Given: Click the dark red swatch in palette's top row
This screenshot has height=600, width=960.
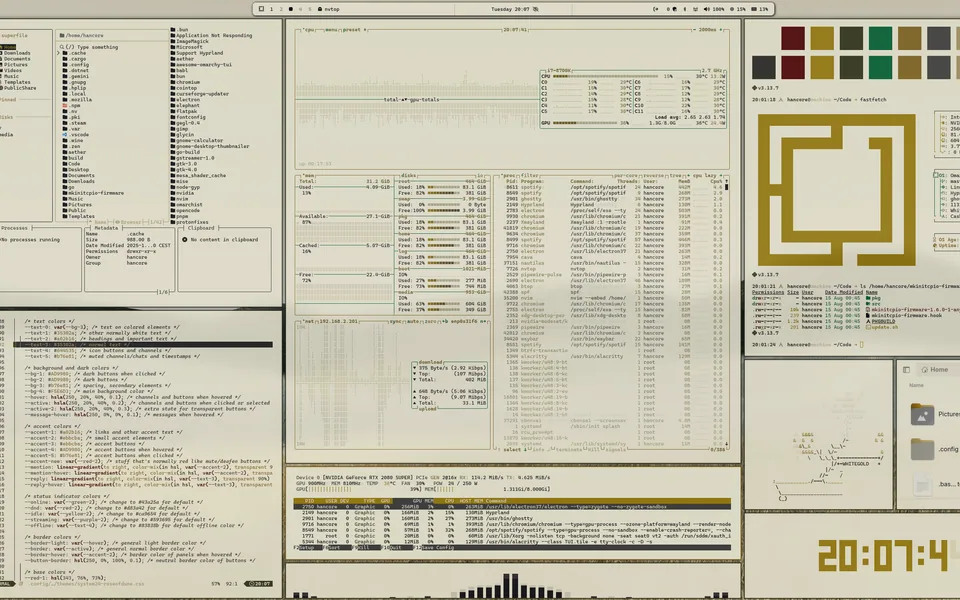Looking at the screenshot, I should click(793, 38).
